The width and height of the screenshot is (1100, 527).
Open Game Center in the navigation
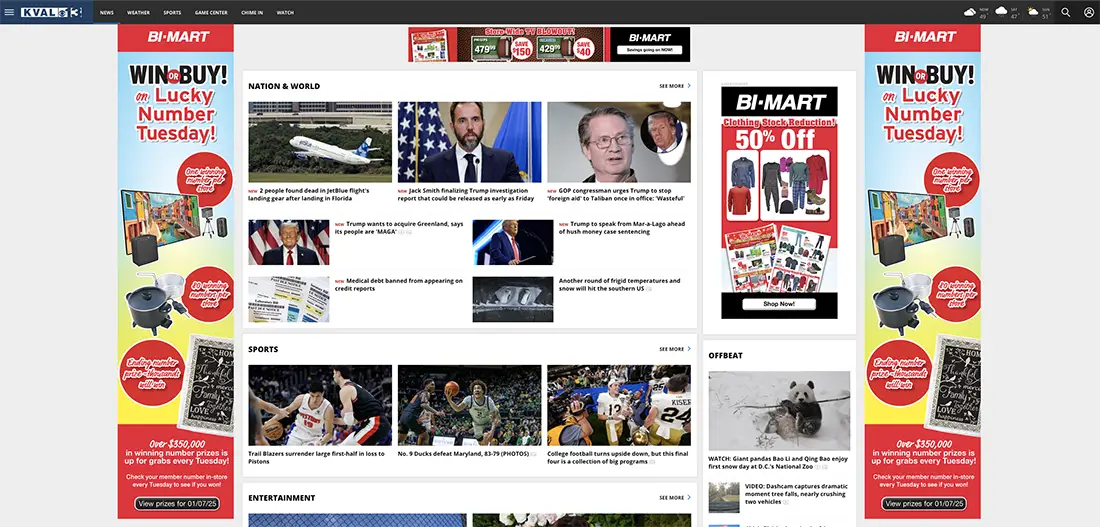[211, 13]
